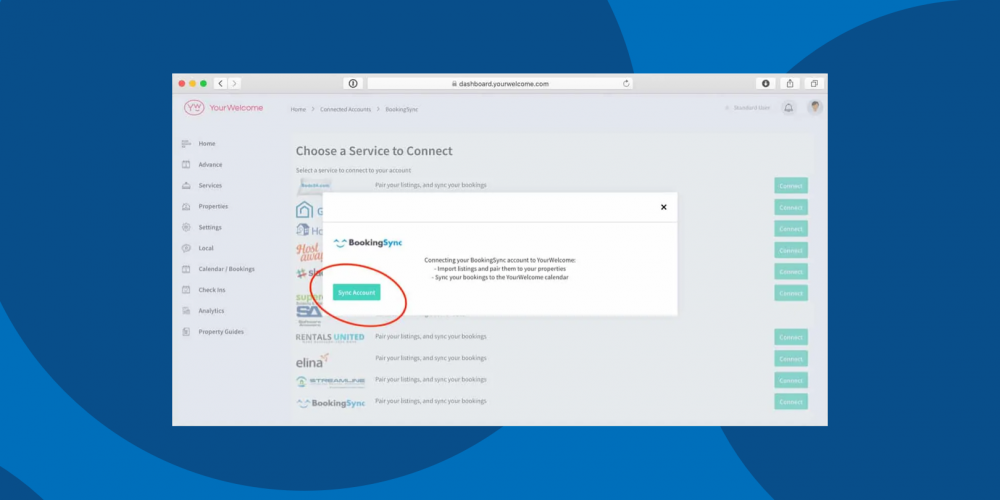Open Calendar / Bookings in the sidebar

click(x=226, y=269)
